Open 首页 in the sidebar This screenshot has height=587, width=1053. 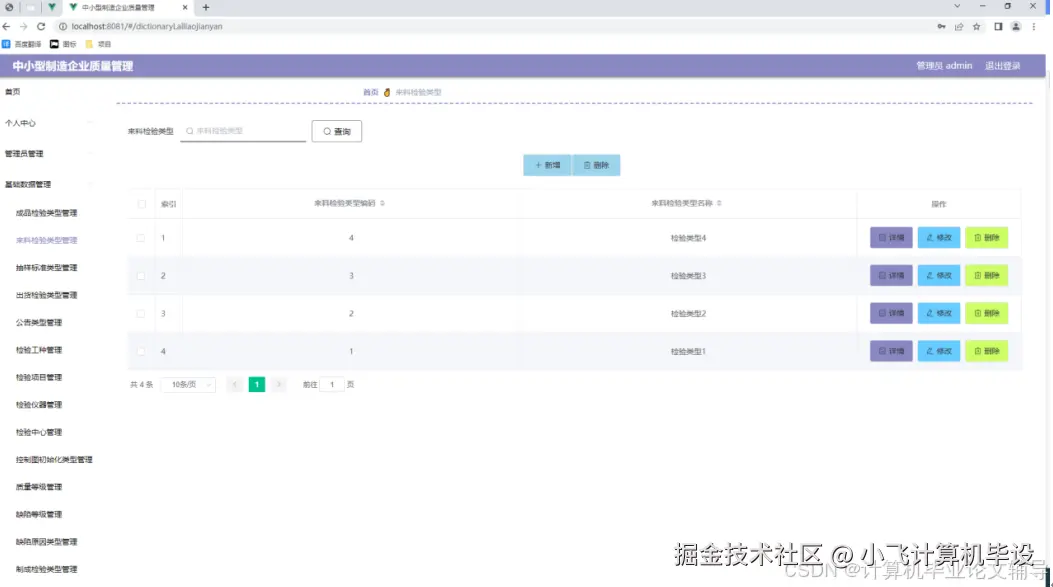(x=12, y=91)
